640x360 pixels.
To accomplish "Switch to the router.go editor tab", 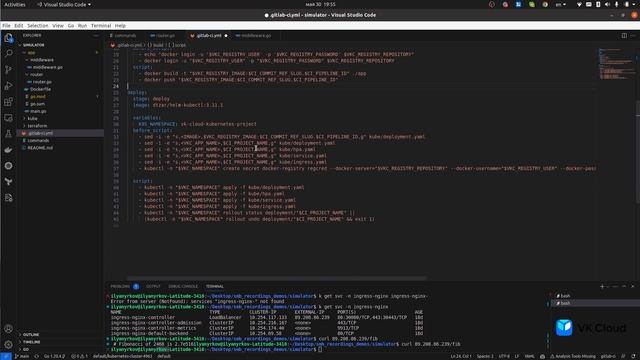I will click(164, 36).
